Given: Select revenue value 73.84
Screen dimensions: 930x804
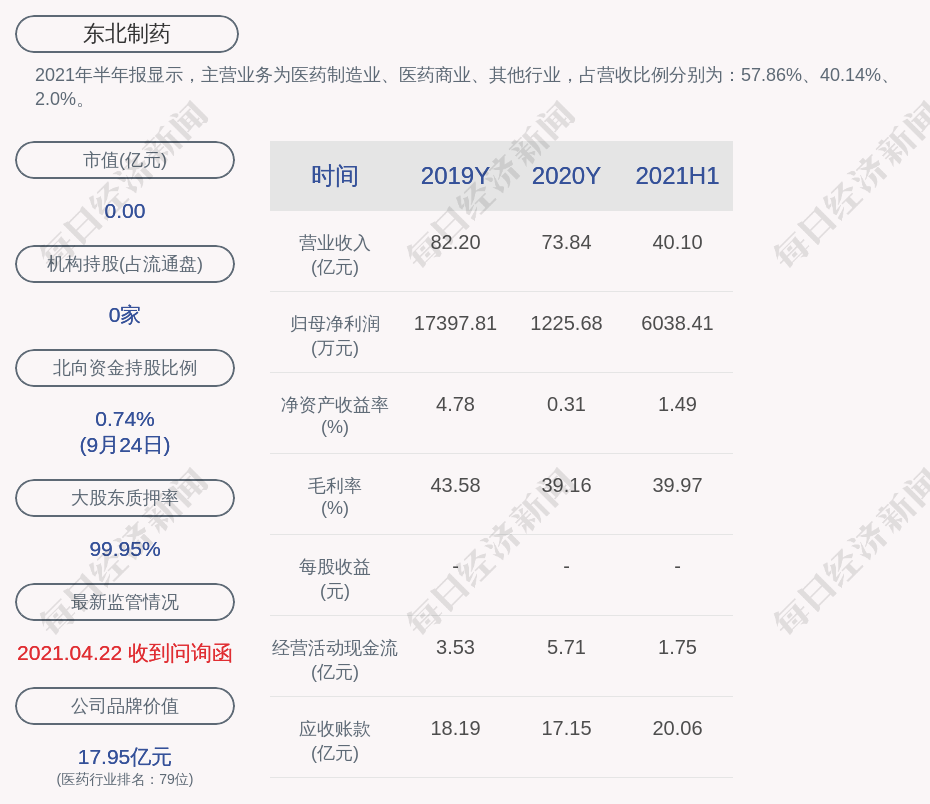Looking at the screenshot, I should tap(566, 243).
